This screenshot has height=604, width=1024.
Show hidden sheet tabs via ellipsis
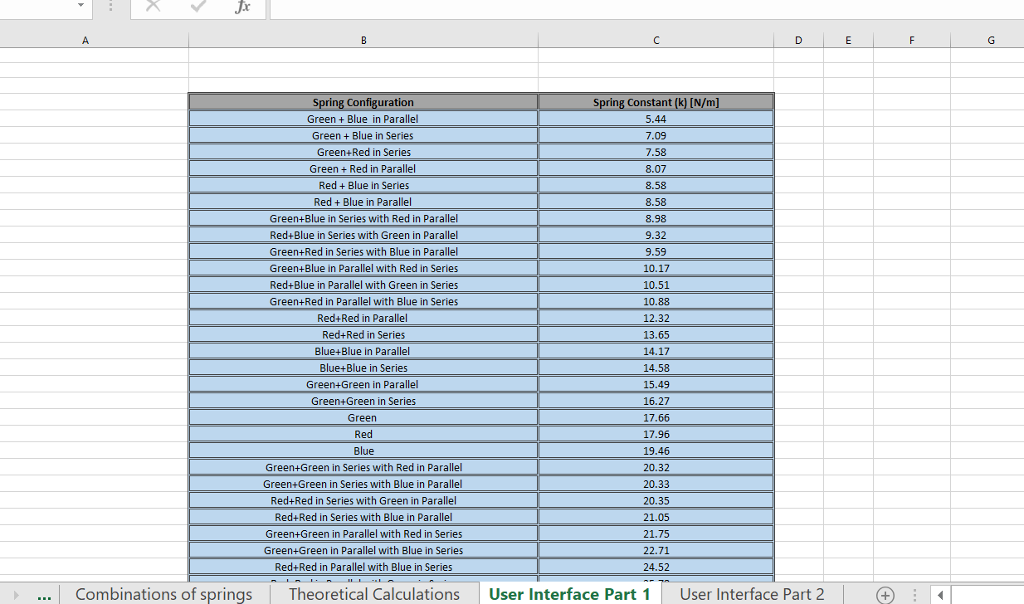44,596
